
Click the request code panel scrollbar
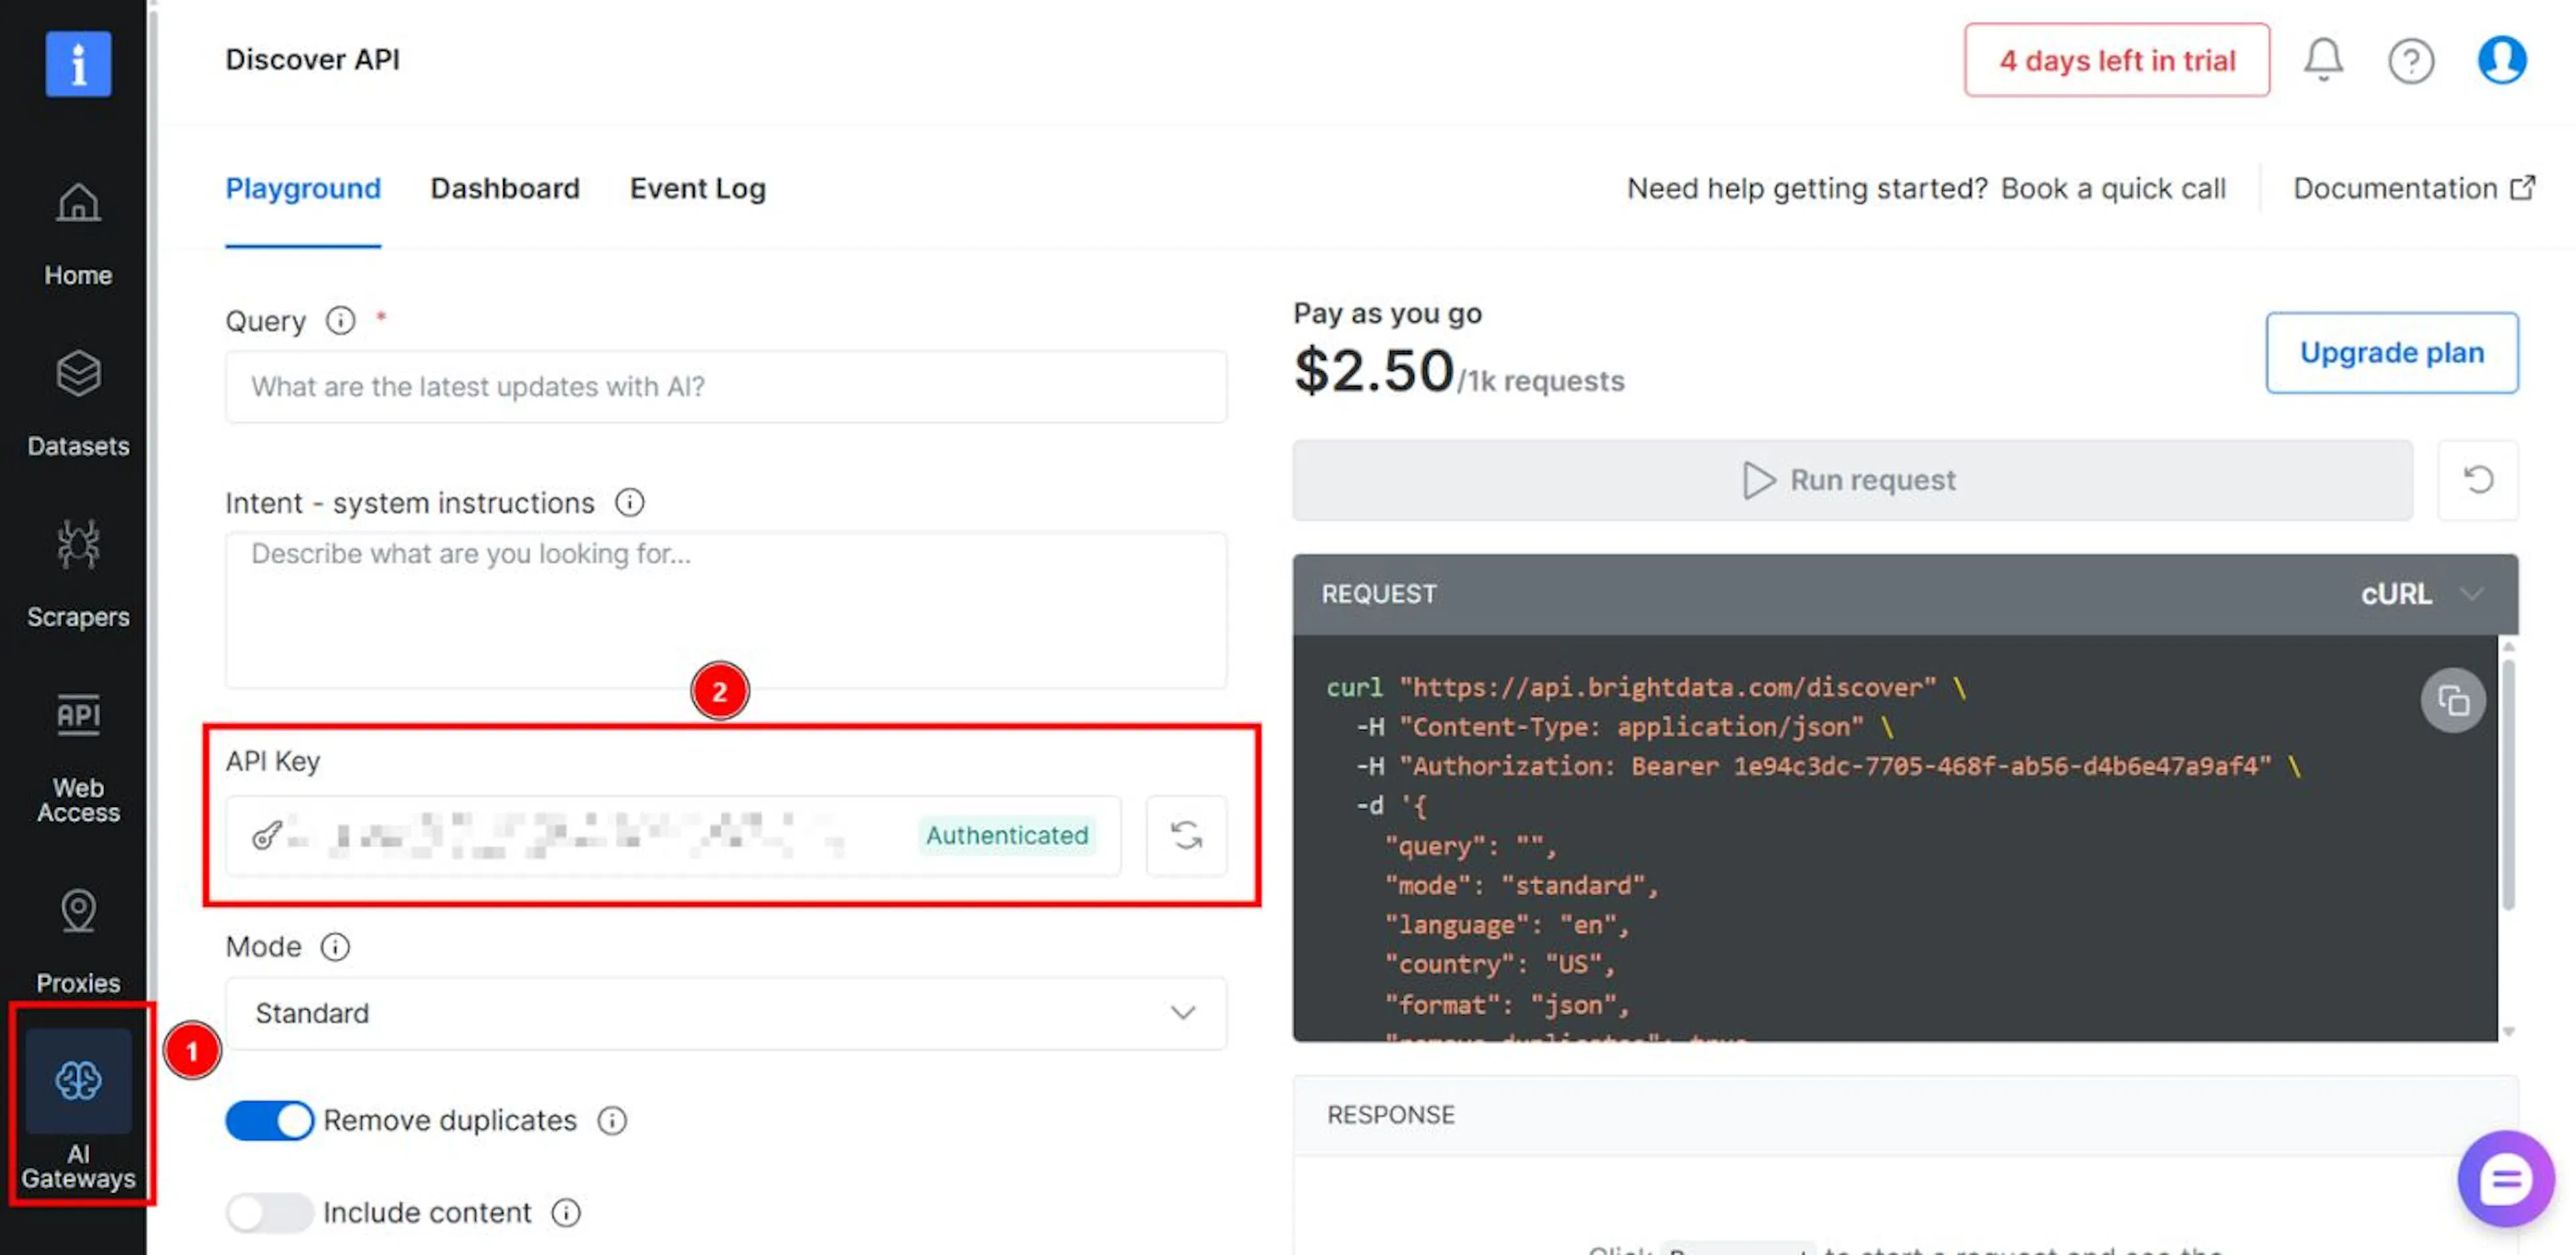click(x=2507, y=785)
